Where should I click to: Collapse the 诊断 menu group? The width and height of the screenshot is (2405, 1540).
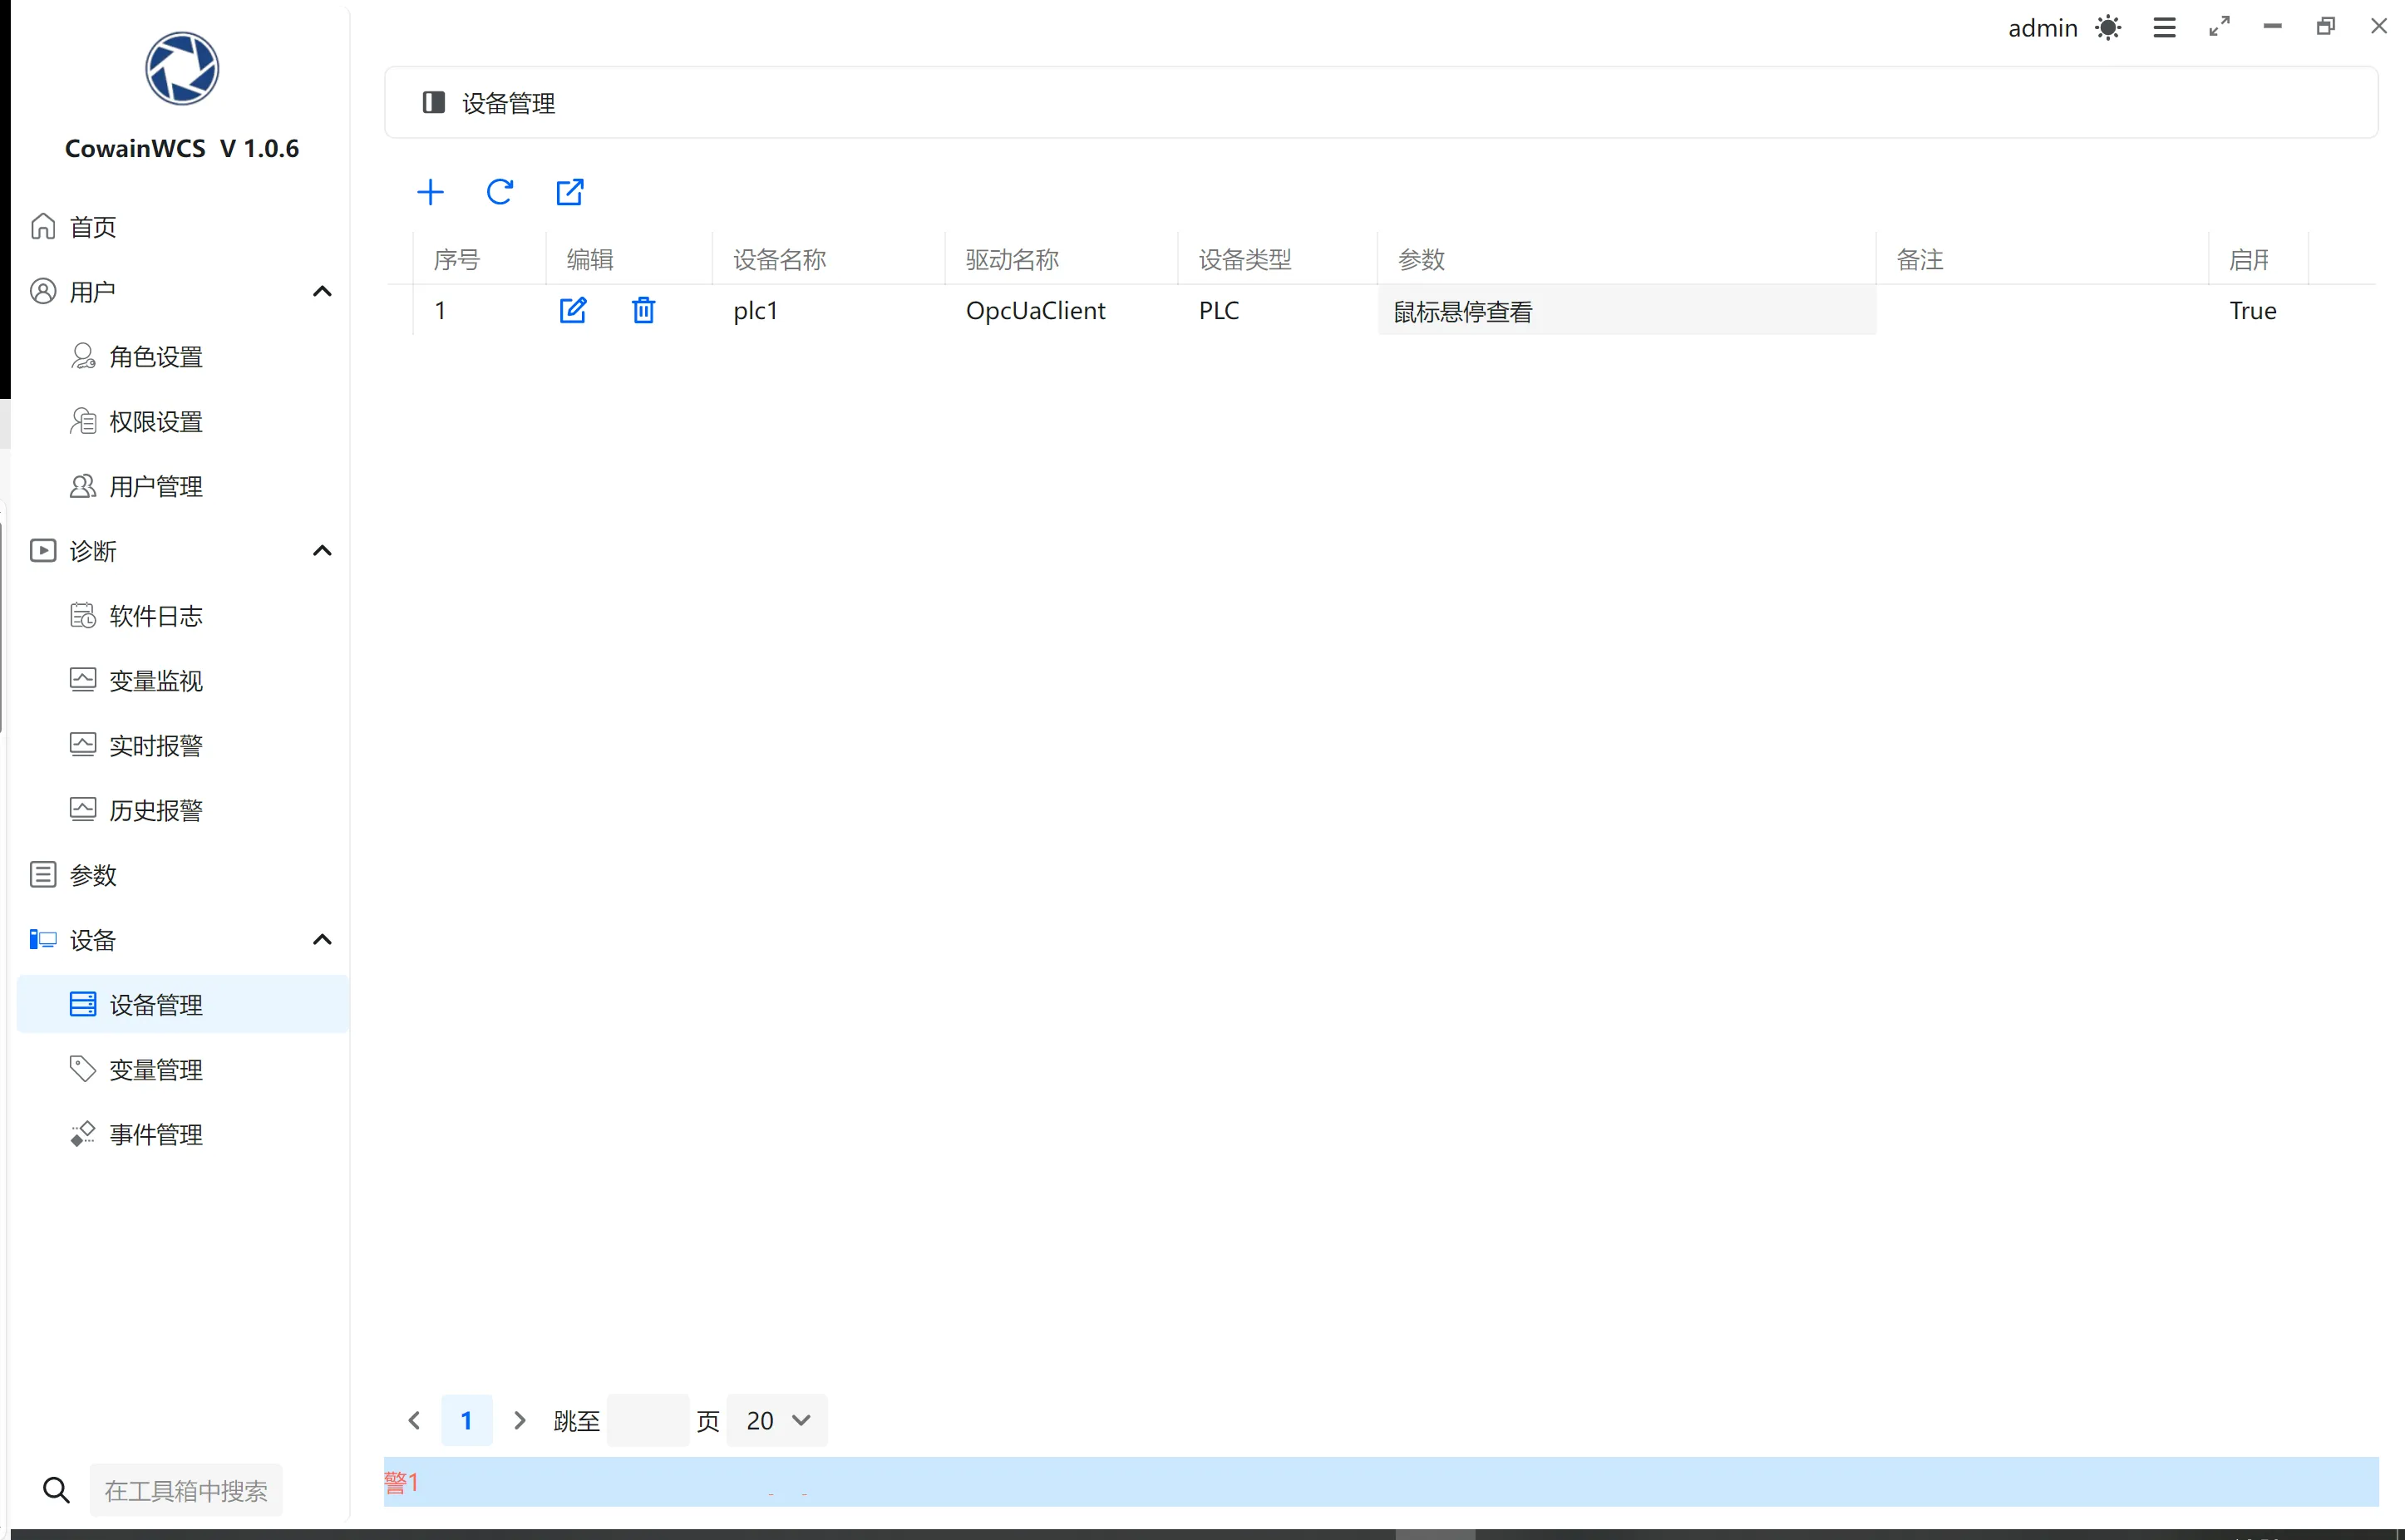click(x=322, y=551)
